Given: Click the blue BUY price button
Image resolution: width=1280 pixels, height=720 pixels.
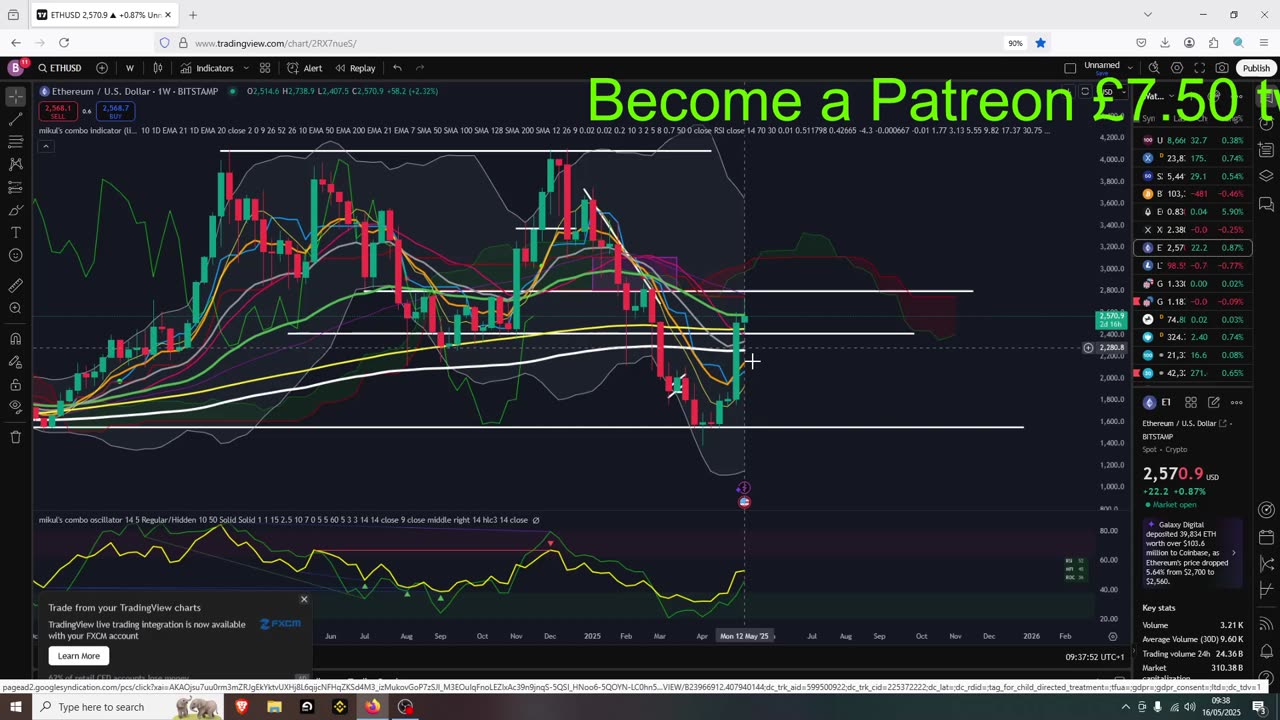Looking at the screenshot, I should [115, 112].
